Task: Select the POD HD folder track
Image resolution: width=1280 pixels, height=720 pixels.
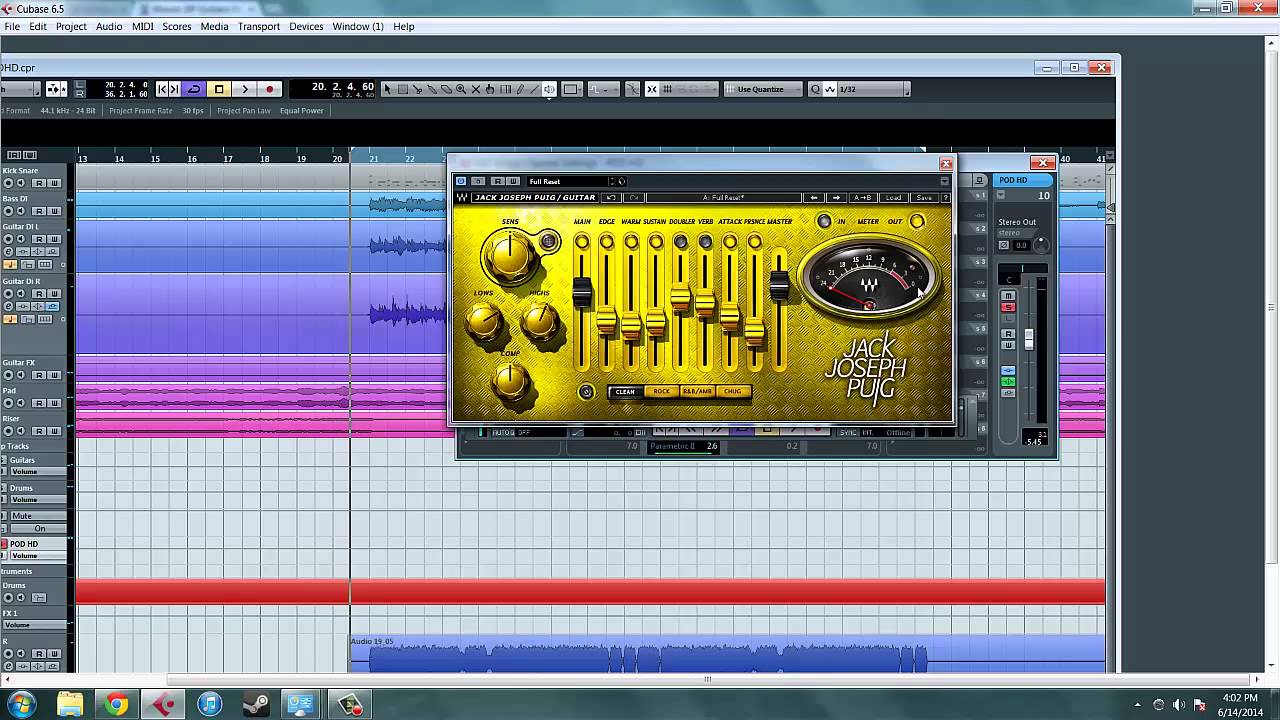Action: pyautogui.click(x=24, y=544)
